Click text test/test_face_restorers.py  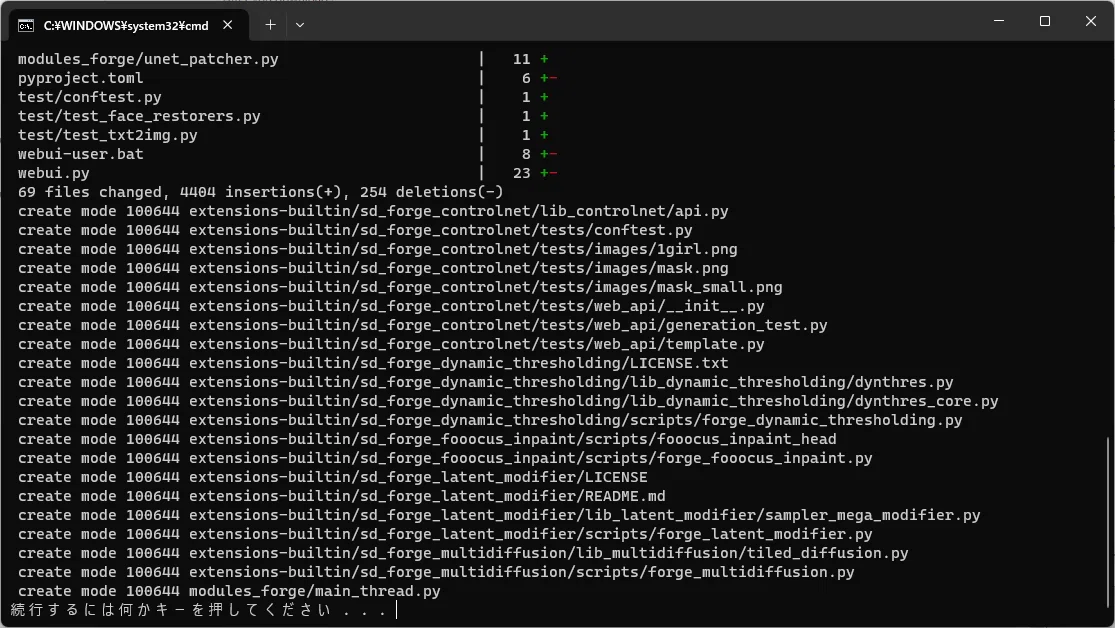139,116
